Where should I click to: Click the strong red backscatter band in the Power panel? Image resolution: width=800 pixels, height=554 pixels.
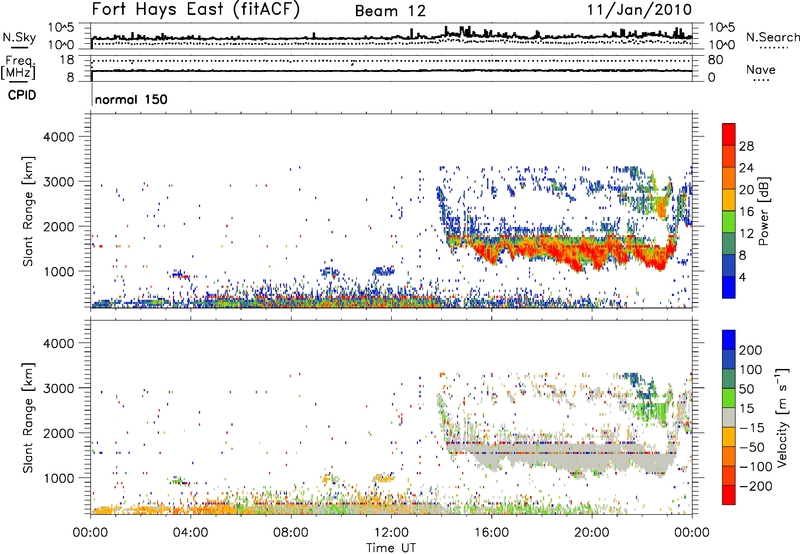(561, 251)
